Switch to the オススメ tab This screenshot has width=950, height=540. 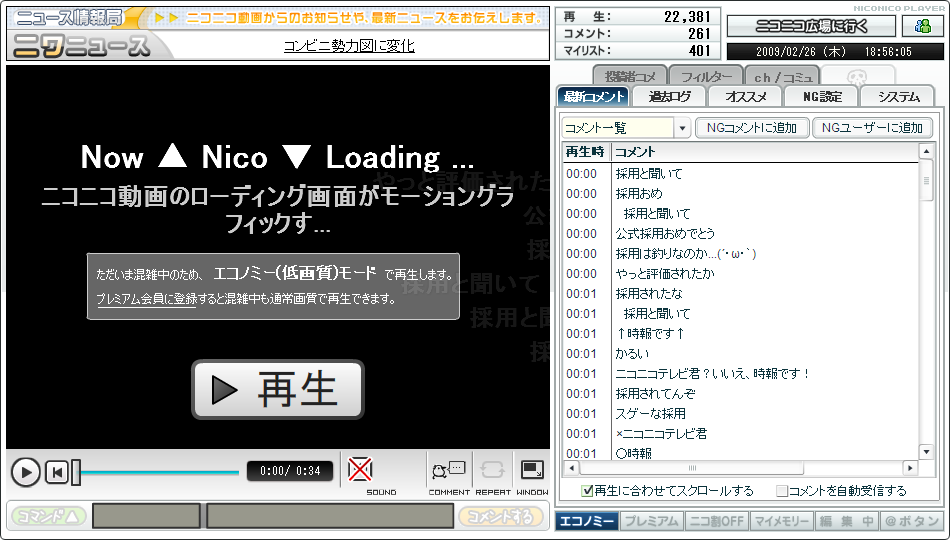point(746,96)
